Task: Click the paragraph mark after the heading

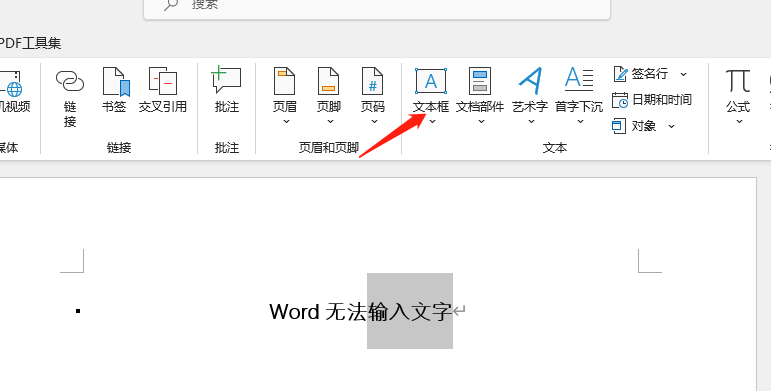Action: [459, 311]
